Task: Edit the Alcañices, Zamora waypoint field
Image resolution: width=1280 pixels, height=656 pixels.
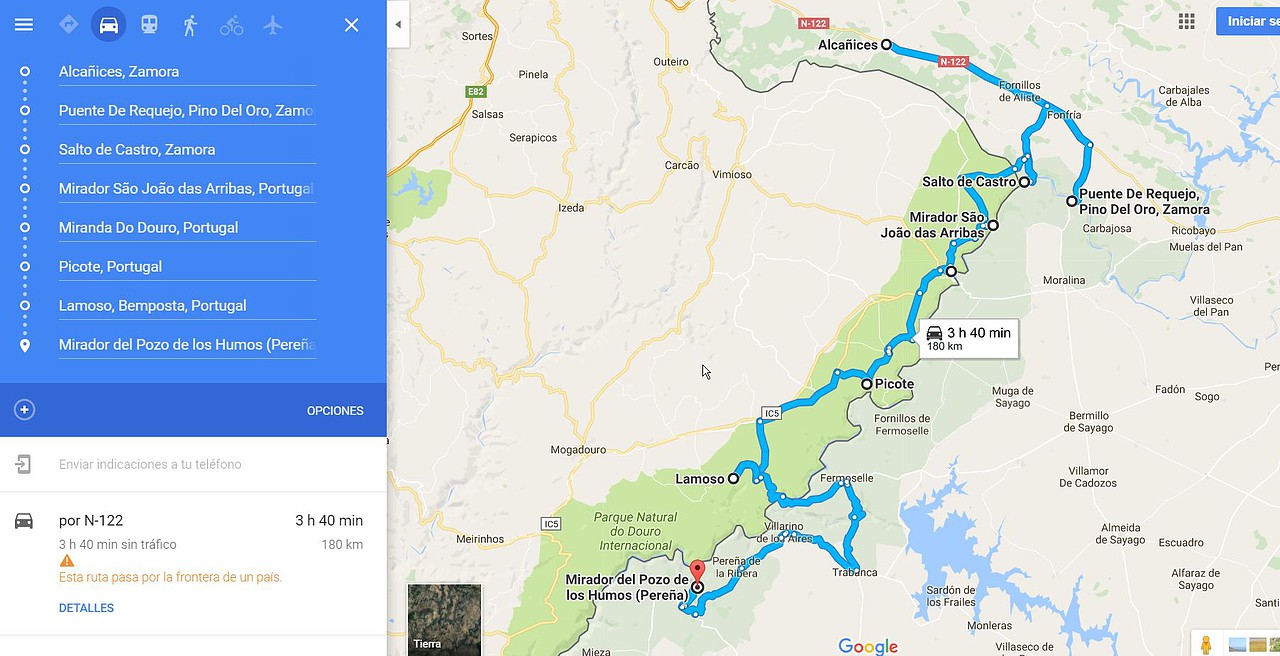Action: 187,72
